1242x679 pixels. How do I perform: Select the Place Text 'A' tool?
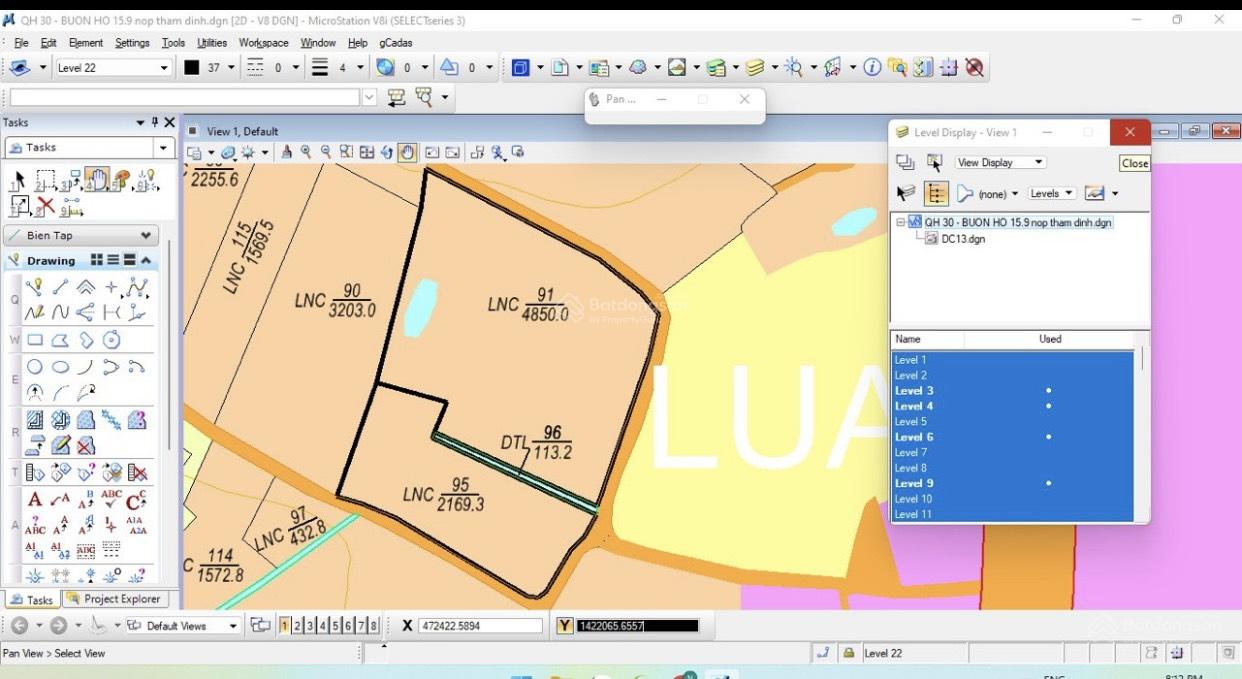(35, 500)
